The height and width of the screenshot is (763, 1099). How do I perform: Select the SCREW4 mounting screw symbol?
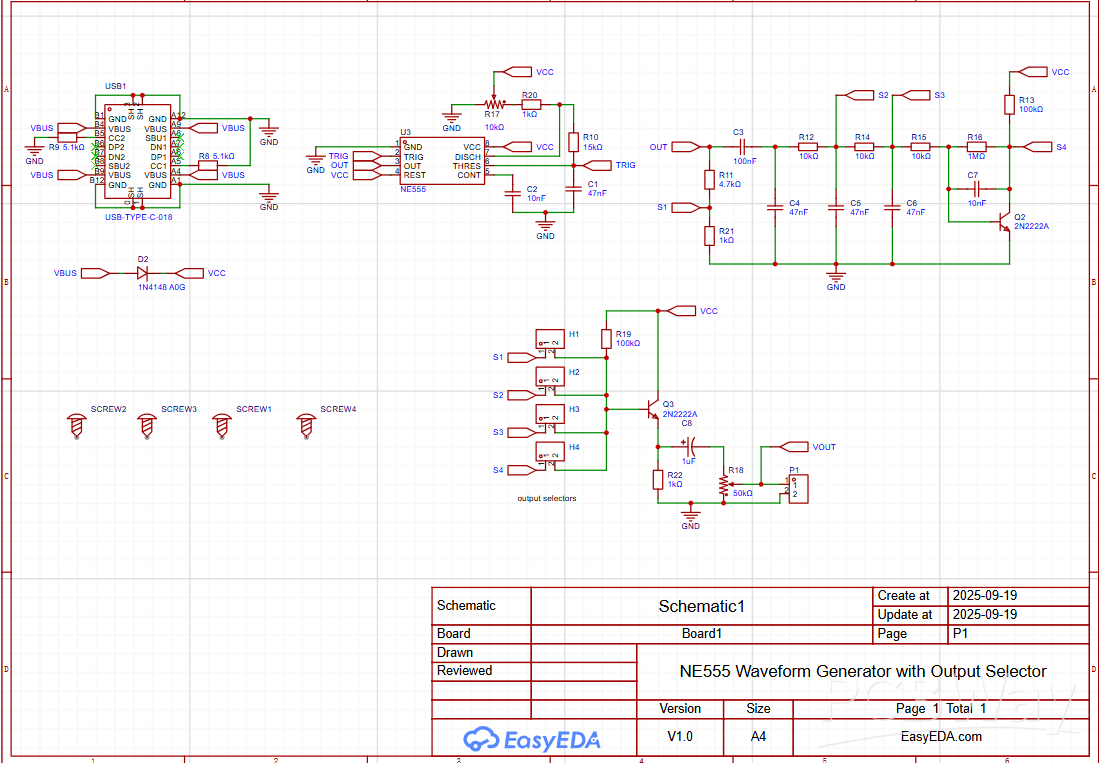(307, 425)
